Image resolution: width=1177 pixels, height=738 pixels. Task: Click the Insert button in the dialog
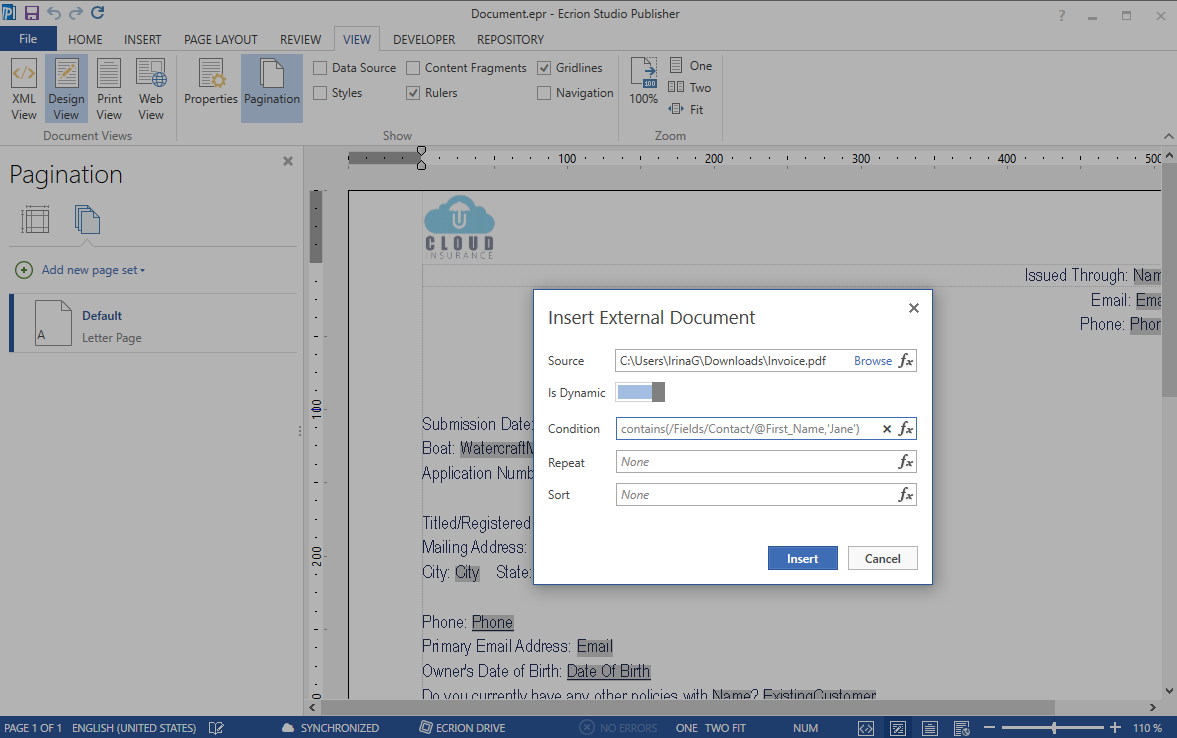(802, 558)
